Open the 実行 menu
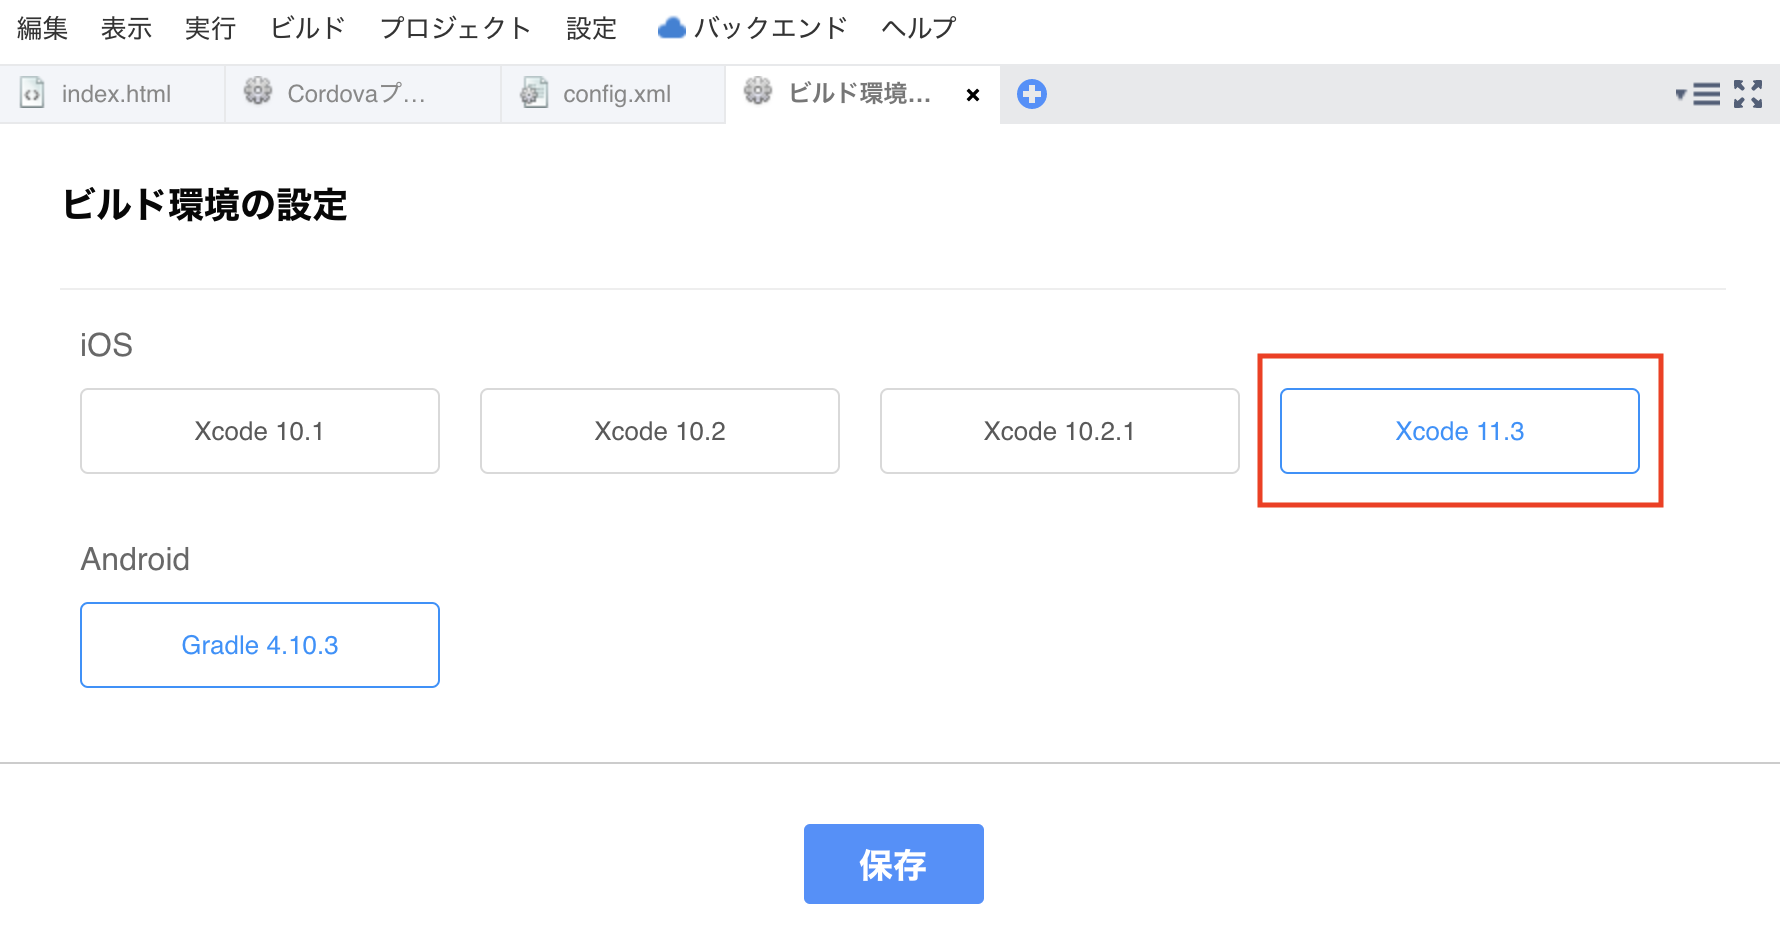 point(210,28)
